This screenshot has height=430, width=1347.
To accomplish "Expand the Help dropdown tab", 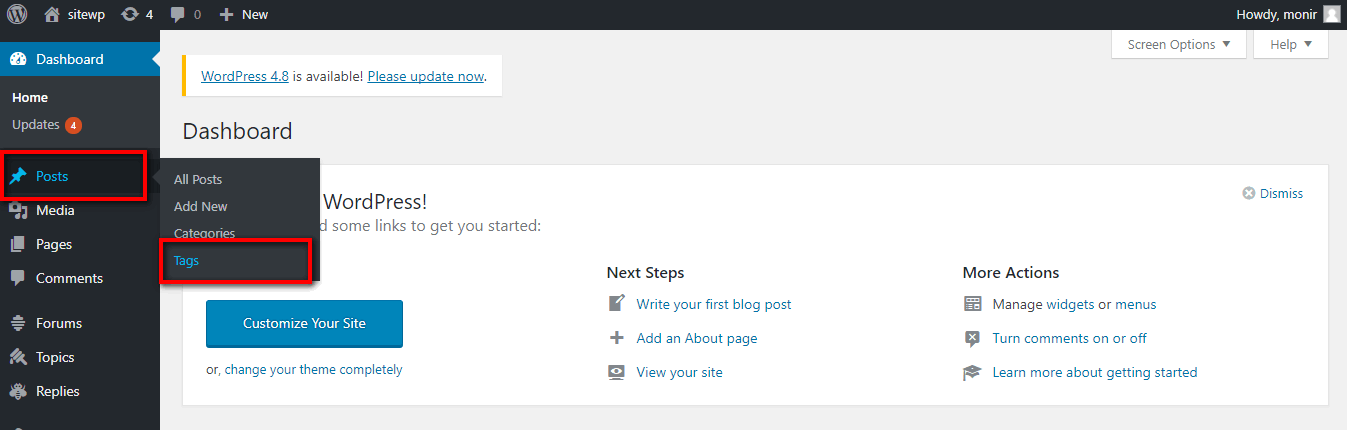I will pyautogui.click(x=1291, y=44).
